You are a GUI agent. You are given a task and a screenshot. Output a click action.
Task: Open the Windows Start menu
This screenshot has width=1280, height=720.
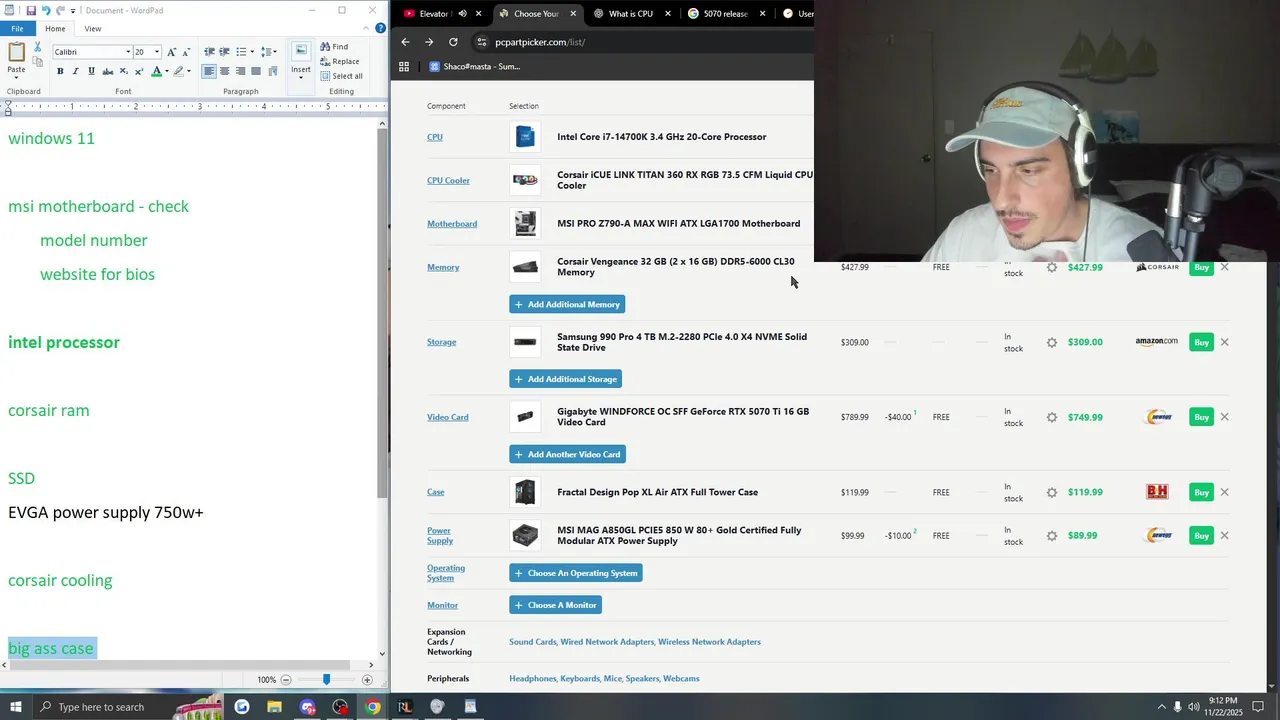[17, 707]
